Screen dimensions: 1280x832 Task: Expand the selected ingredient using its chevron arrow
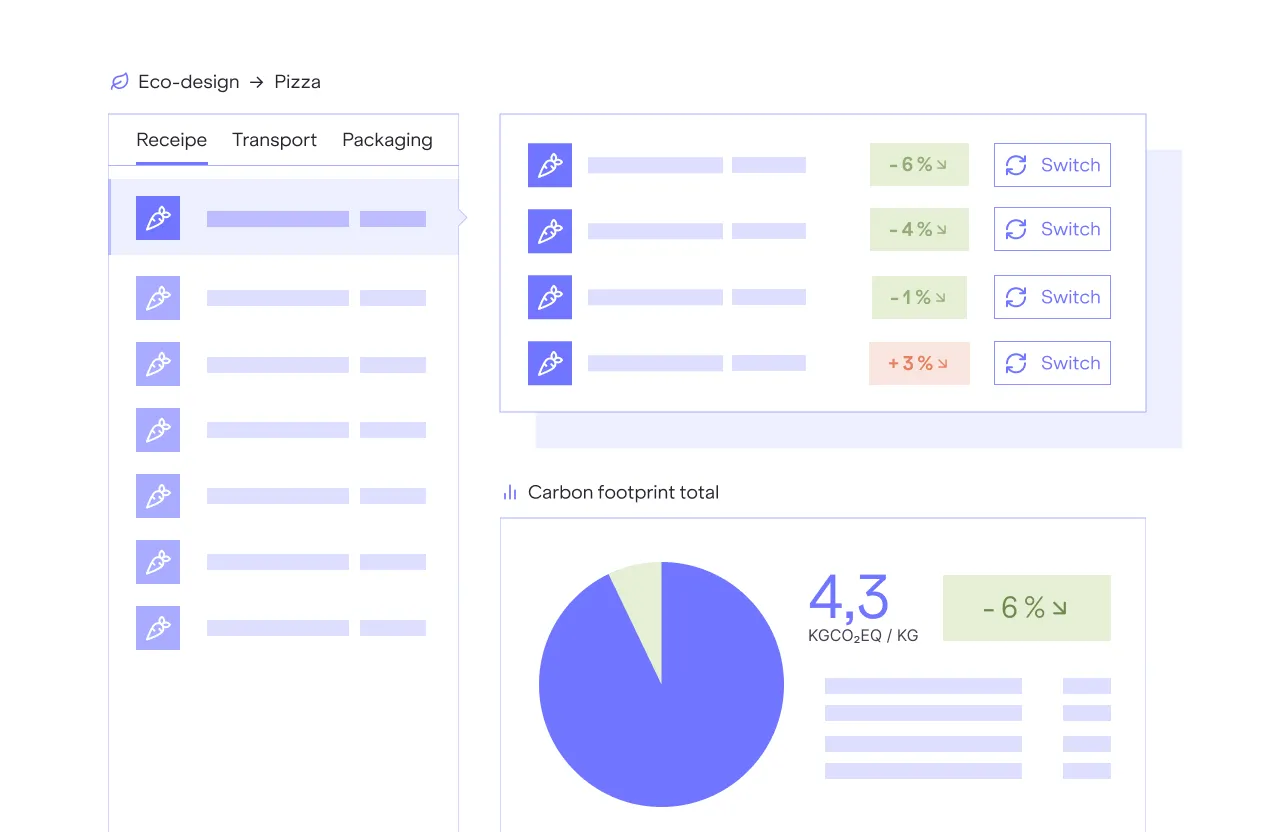click(x=461, y=217)
